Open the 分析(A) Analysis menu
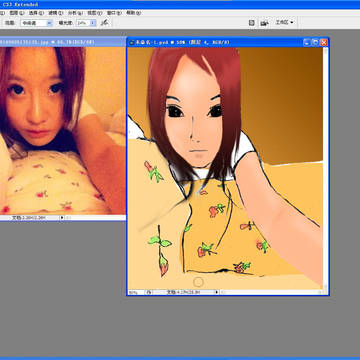 click(75, 13)
